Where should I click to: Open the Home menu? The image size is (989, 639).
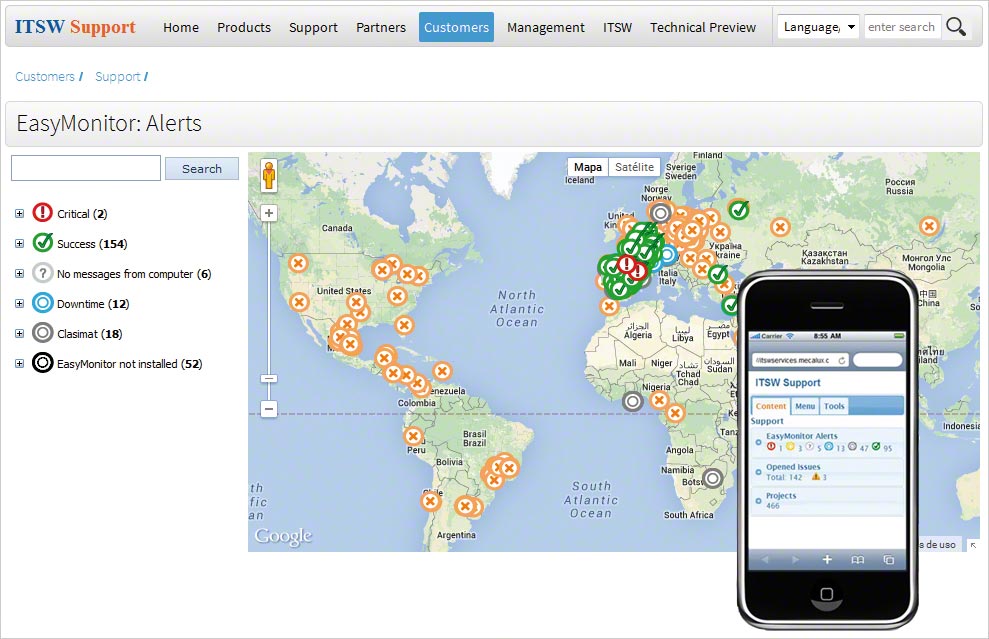[x=181, y=27]
